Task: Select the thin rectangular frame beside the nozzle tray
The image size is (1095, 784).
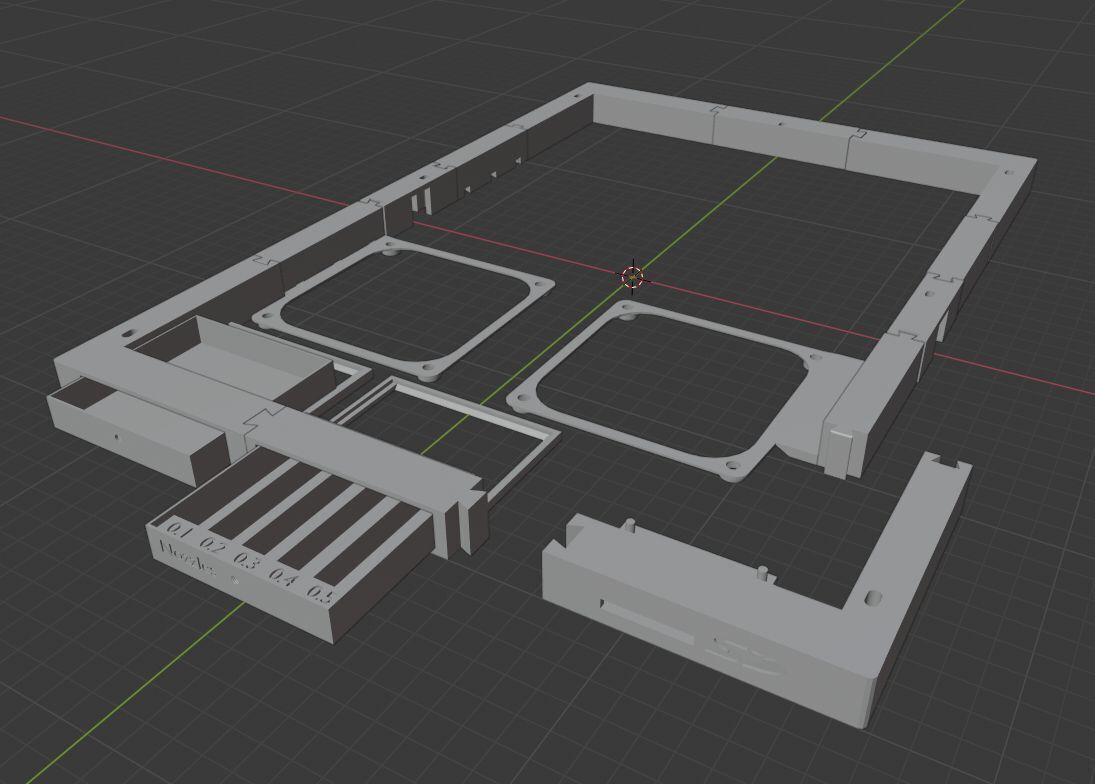Action: (447, 436)
